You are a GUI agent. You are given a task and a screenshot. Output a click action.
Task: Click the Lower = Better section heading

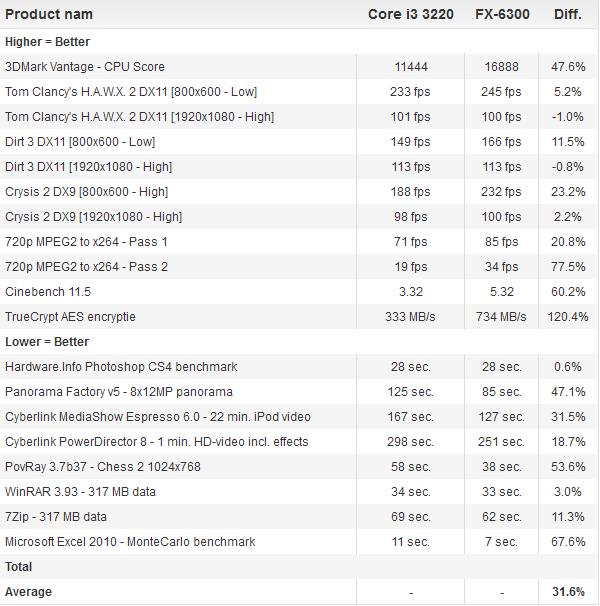(46, 342)
